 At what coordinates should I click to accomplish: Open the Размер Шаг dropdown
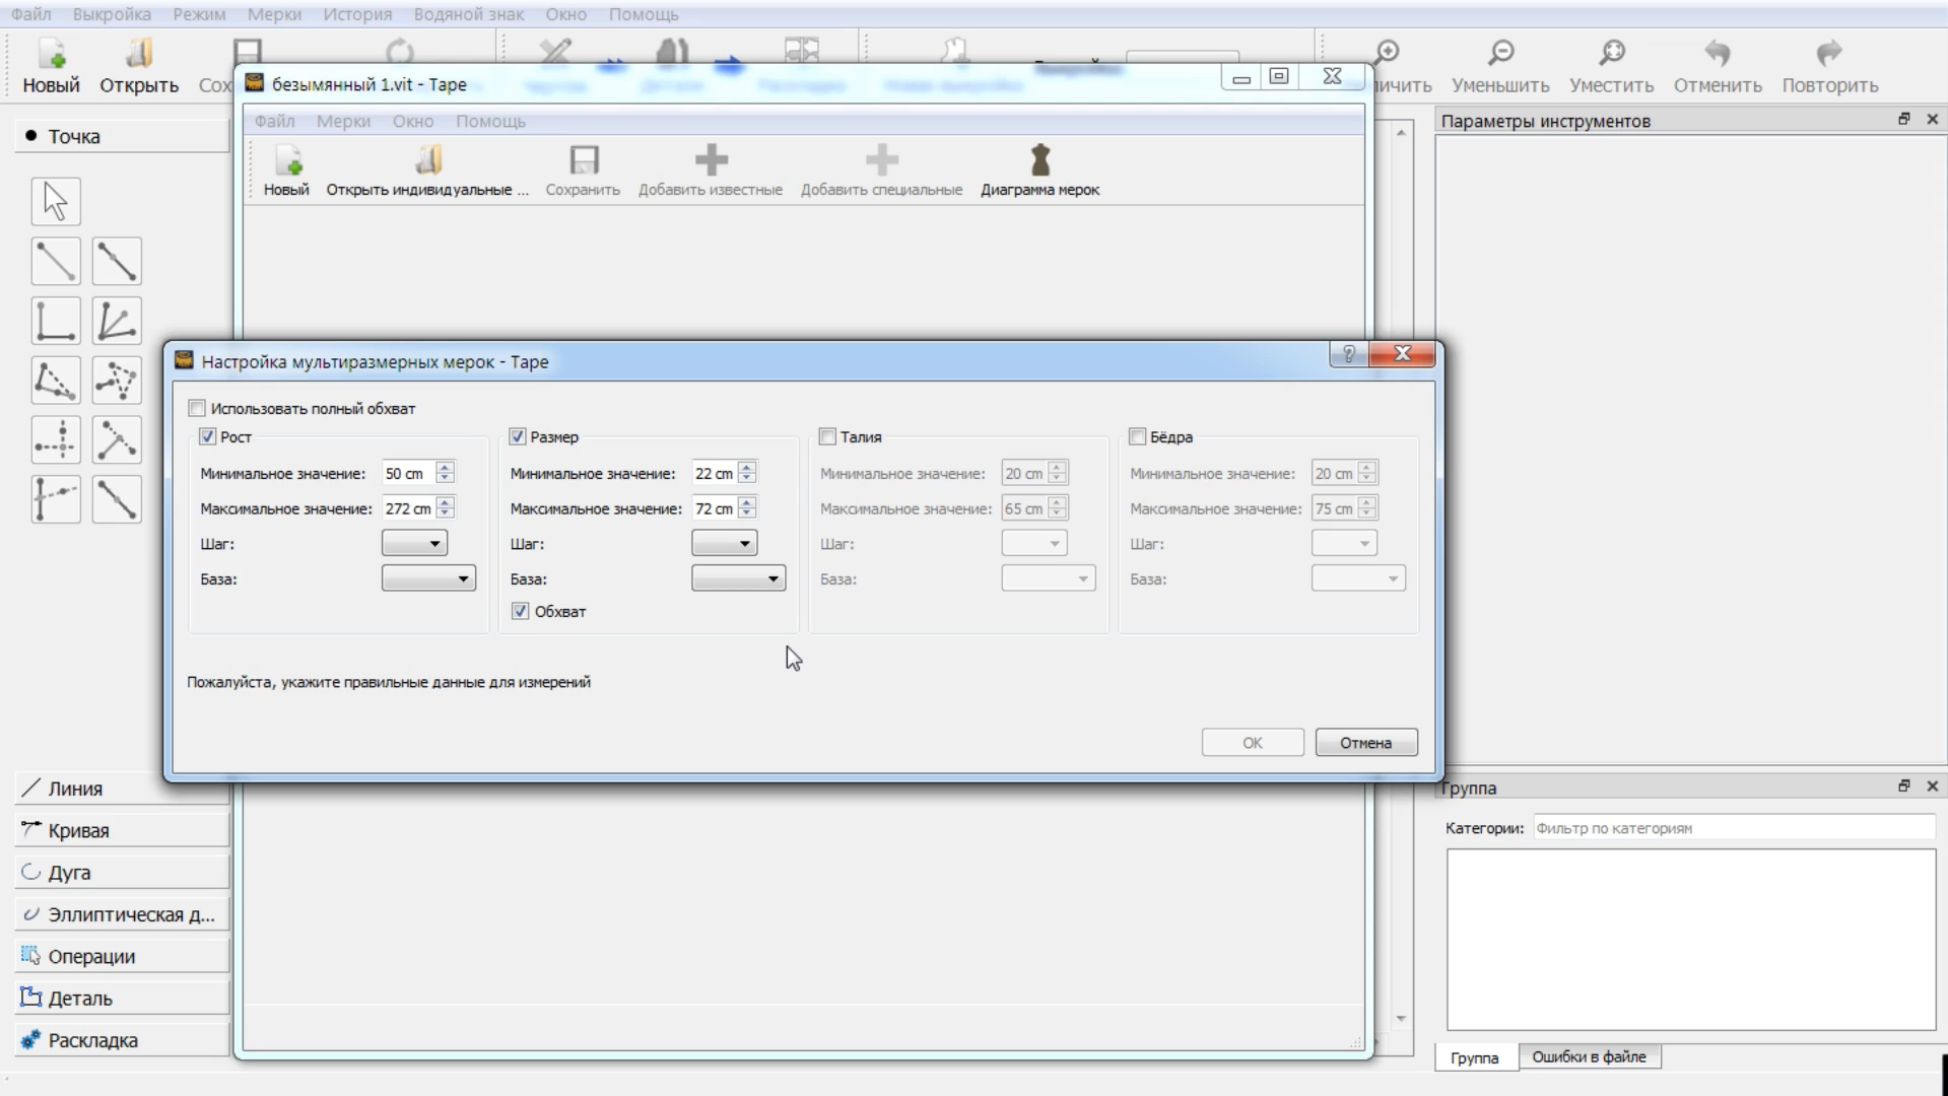click(x=724, y=543)
